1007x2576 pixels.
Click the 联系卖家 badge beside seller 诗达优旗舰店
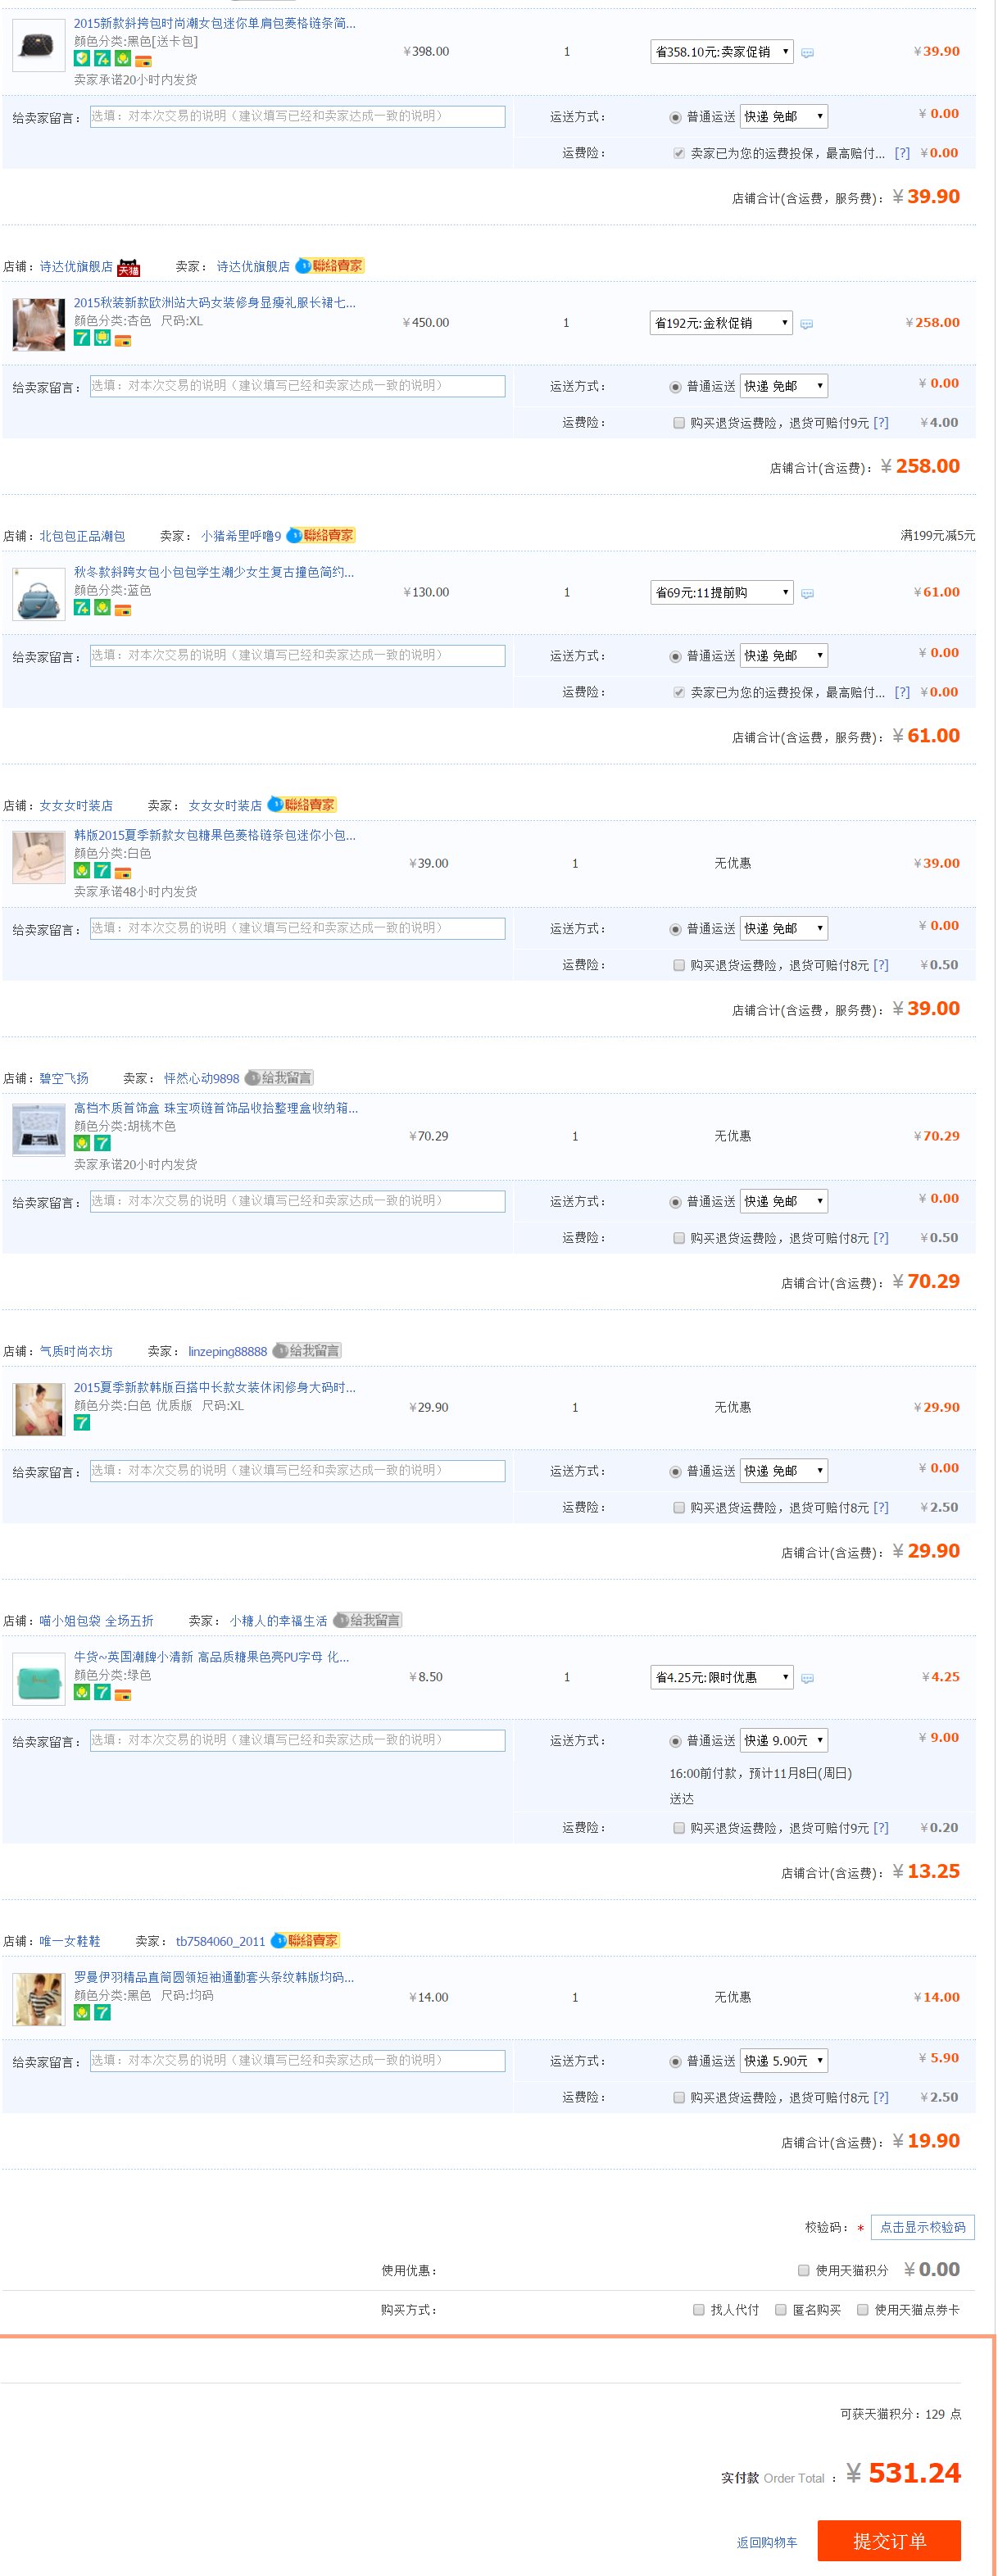(x=331, y=266)
